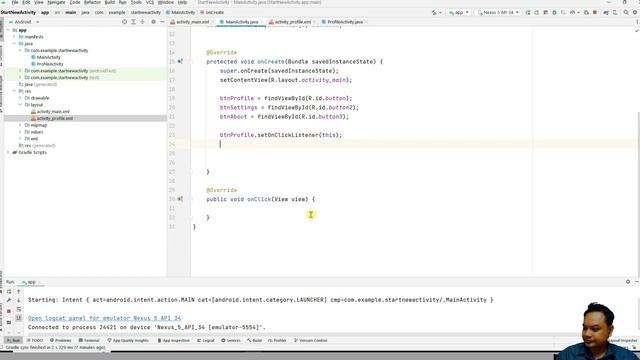
Task: Open the Refactor menu
Action: [92, 2]
